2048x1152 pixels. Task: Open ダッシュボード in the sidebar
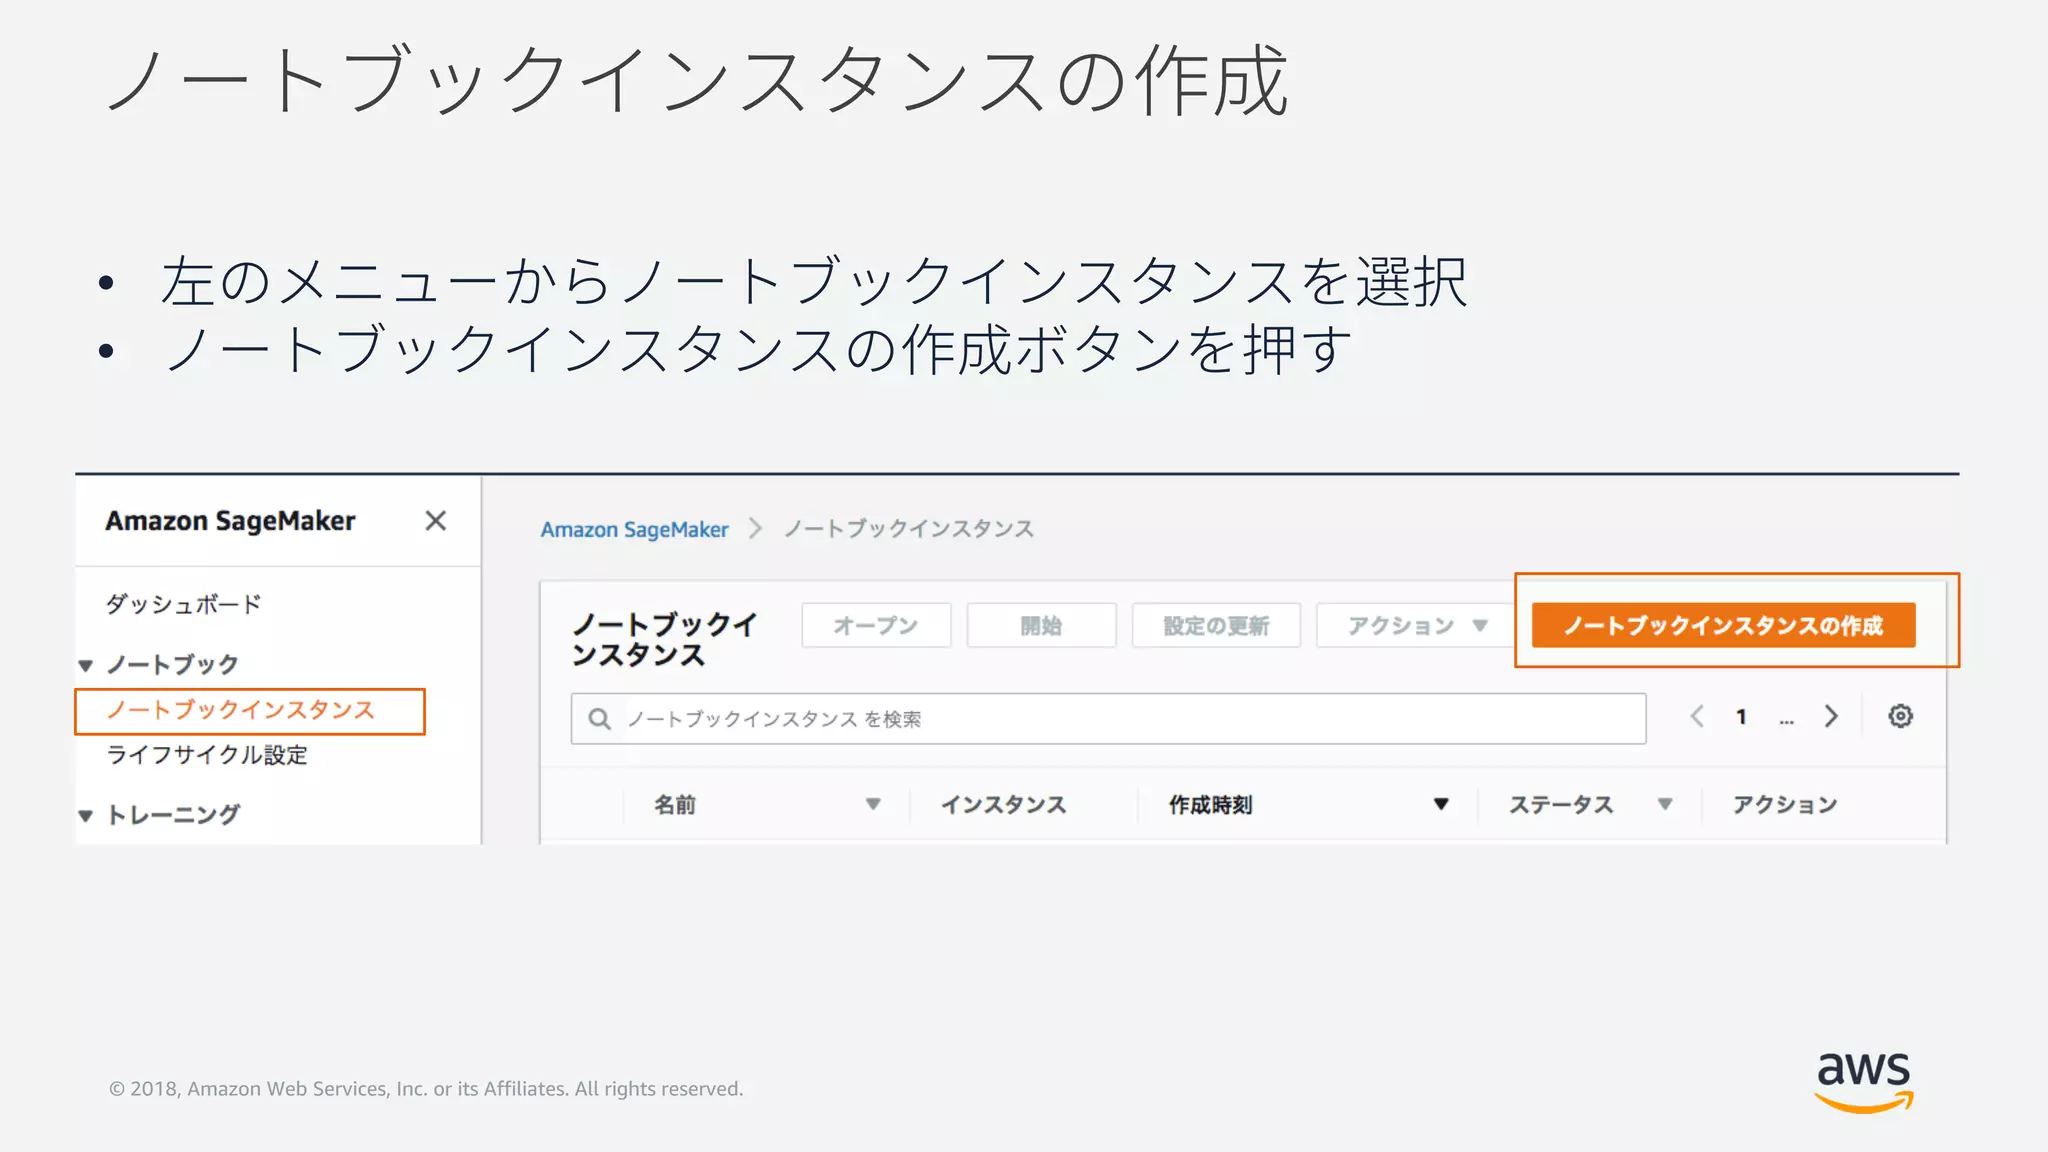(x=183, y=604)
